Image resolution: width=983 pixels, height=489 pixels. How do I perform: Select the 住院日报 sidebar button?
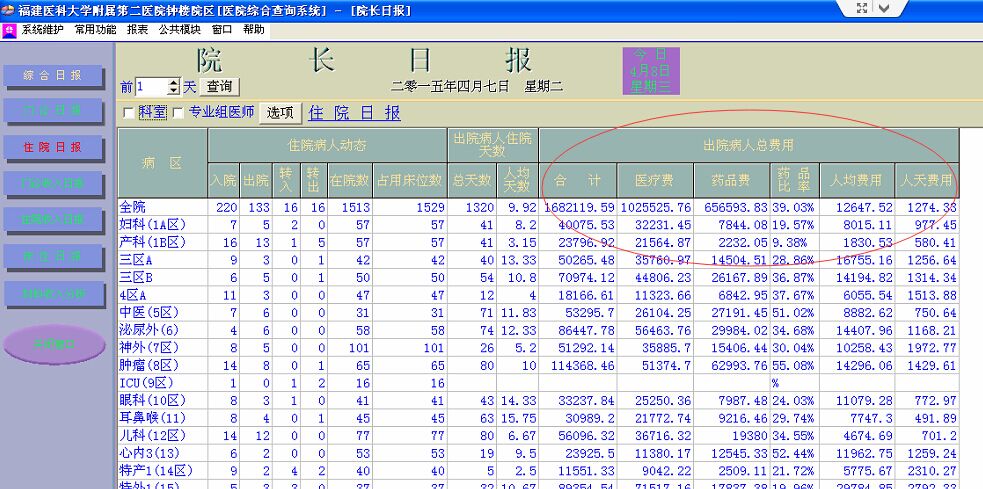pyautogui.click(x=53, y=147)
